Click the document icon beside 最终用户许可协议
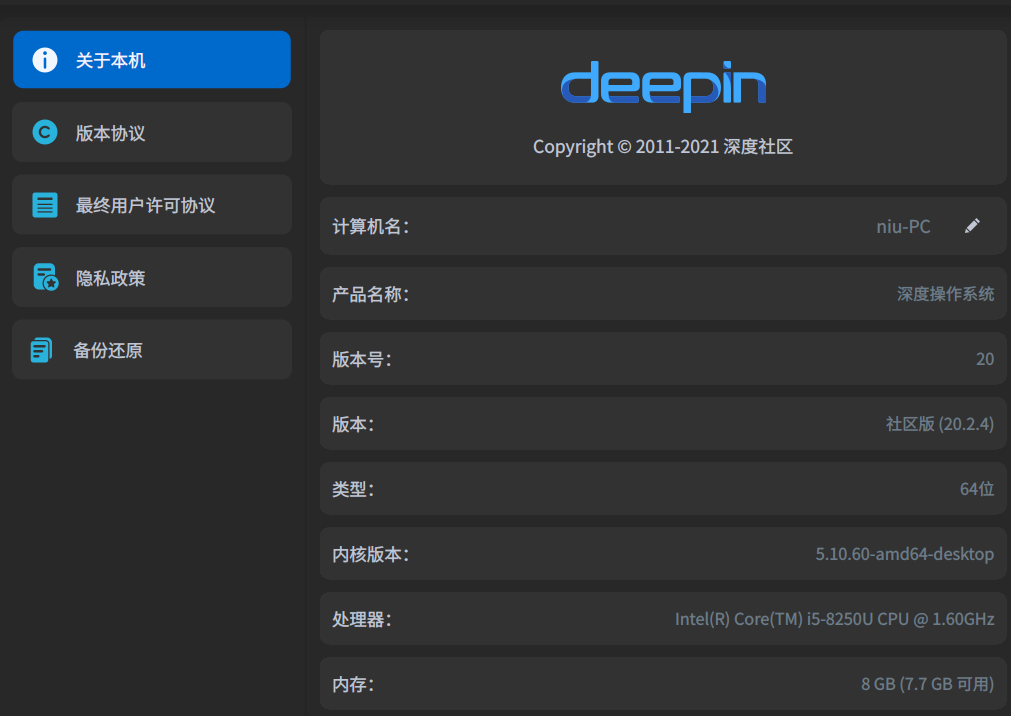This screenshot has height=716, width=1011. (x=44, y=205)
